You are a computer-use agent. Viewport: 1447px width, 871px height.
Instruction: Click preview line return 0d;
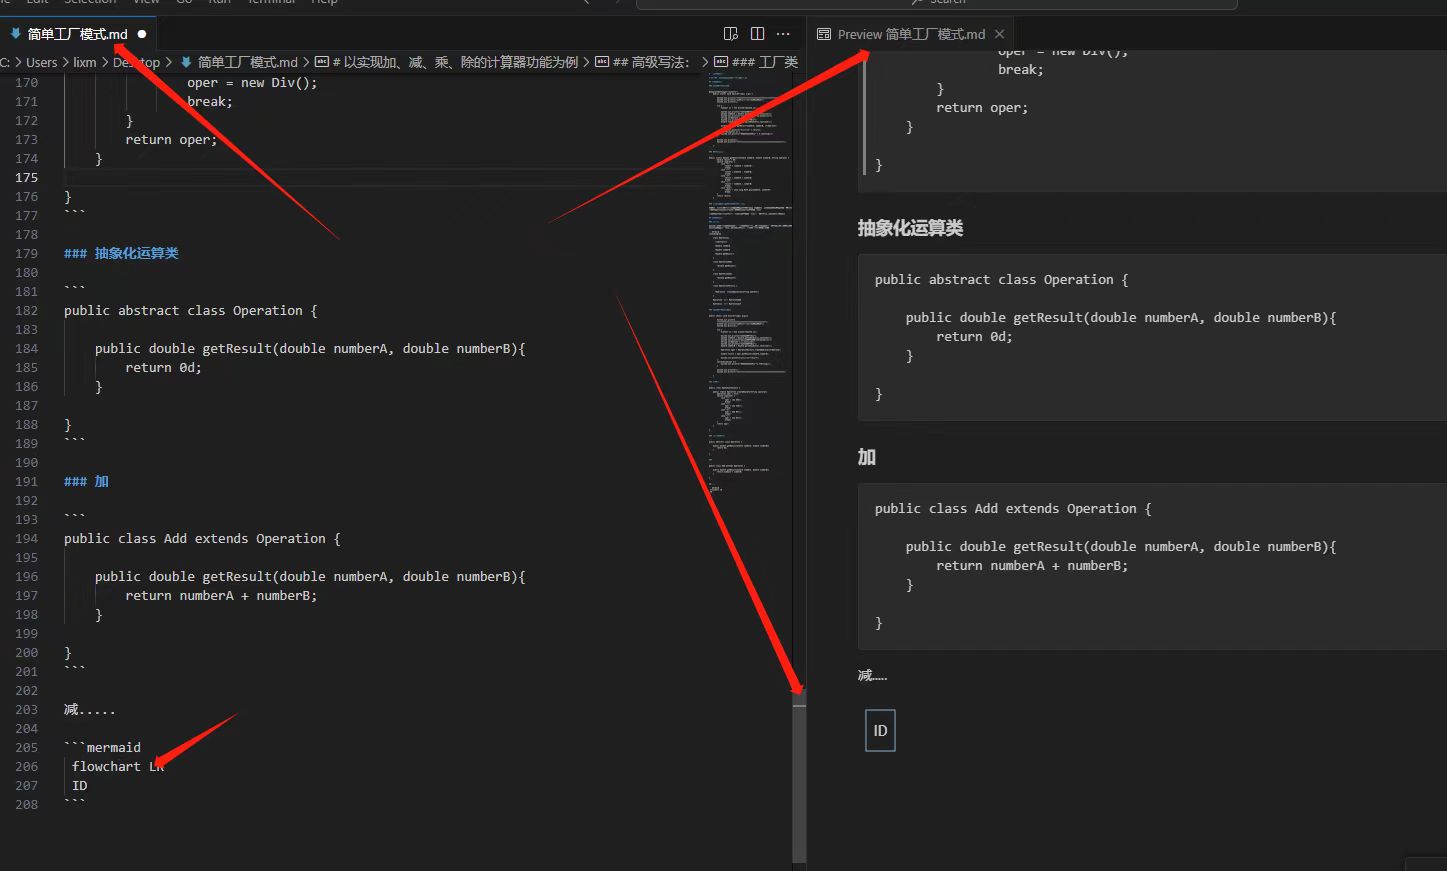click(974, 336)
